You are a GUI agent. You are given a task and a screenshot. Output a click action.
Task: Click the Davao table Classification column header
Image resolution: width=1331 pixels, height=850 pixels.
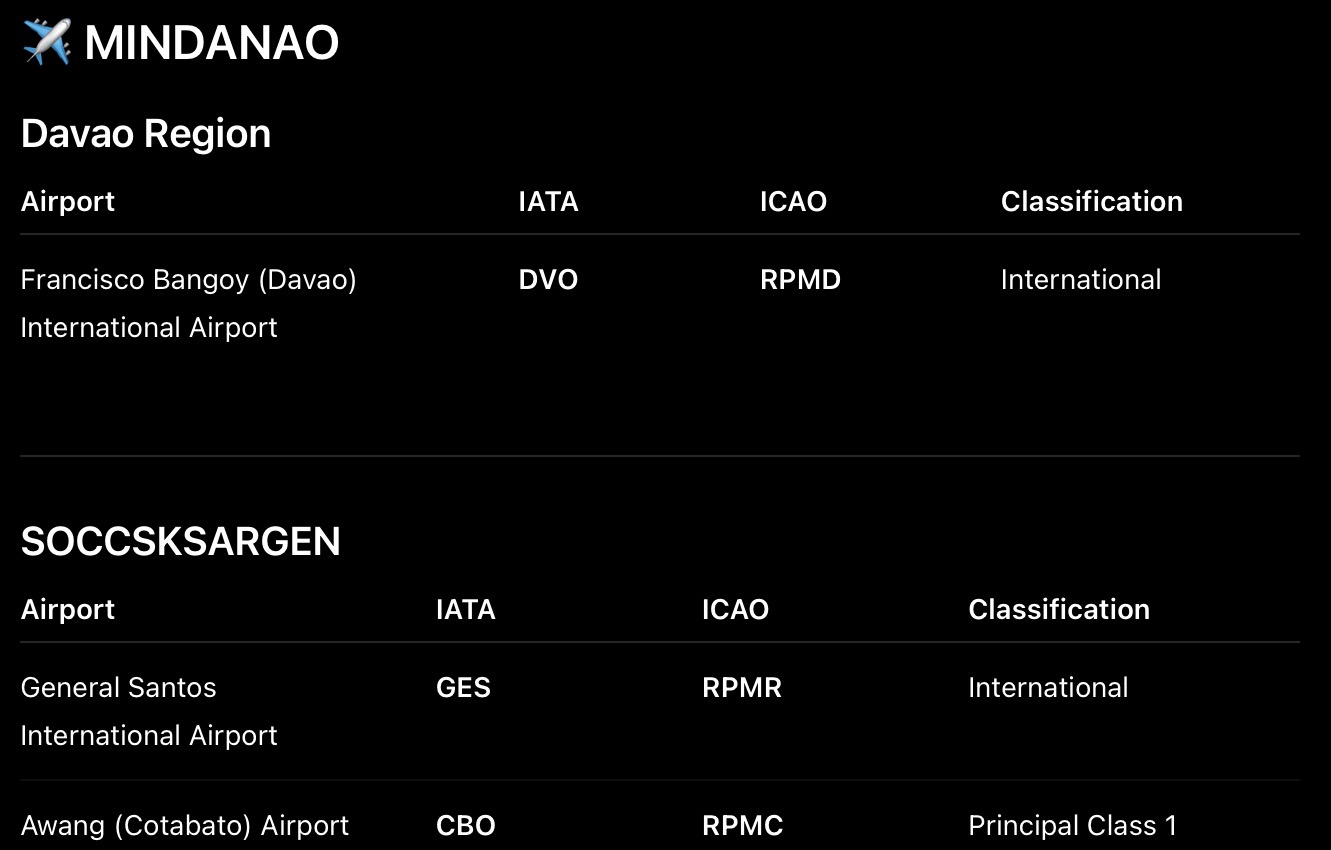[x=1092, y=202]
